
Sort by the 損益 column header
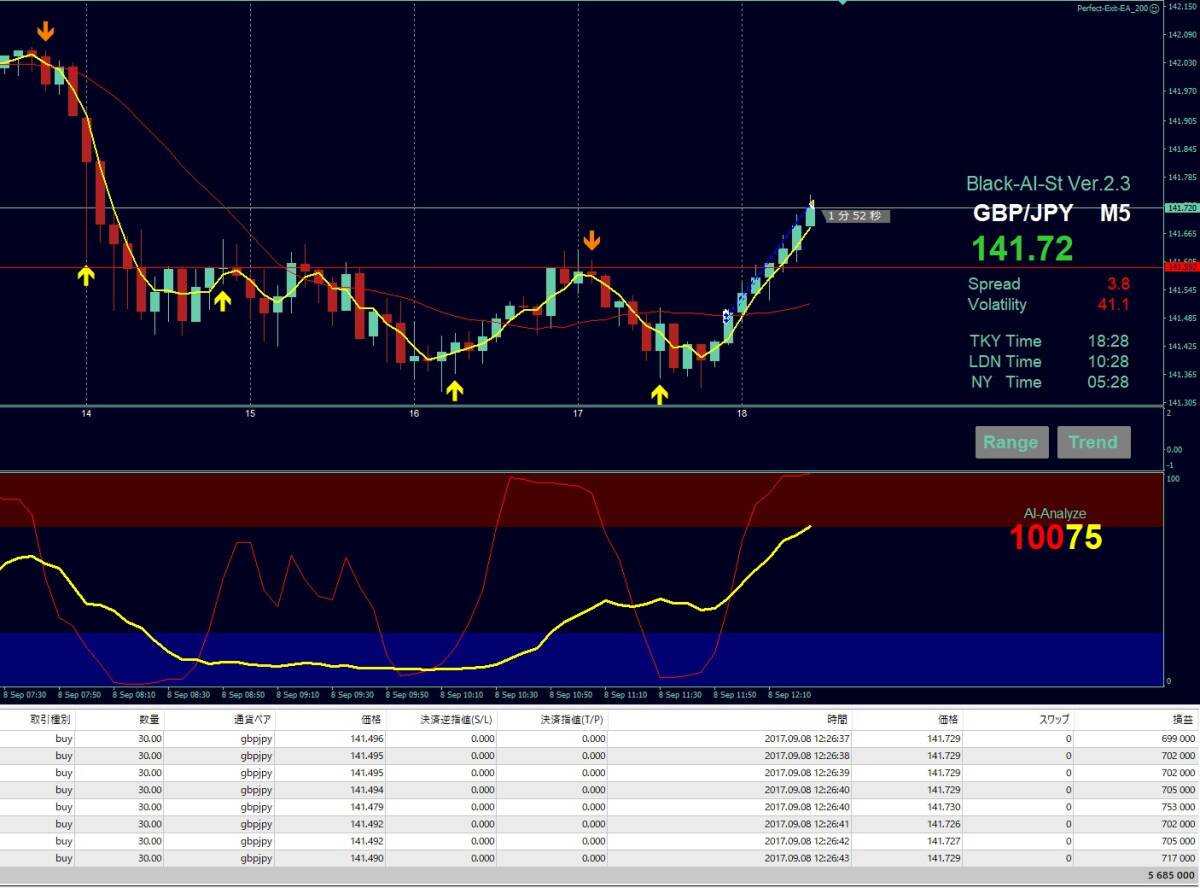pos(1183,719)
